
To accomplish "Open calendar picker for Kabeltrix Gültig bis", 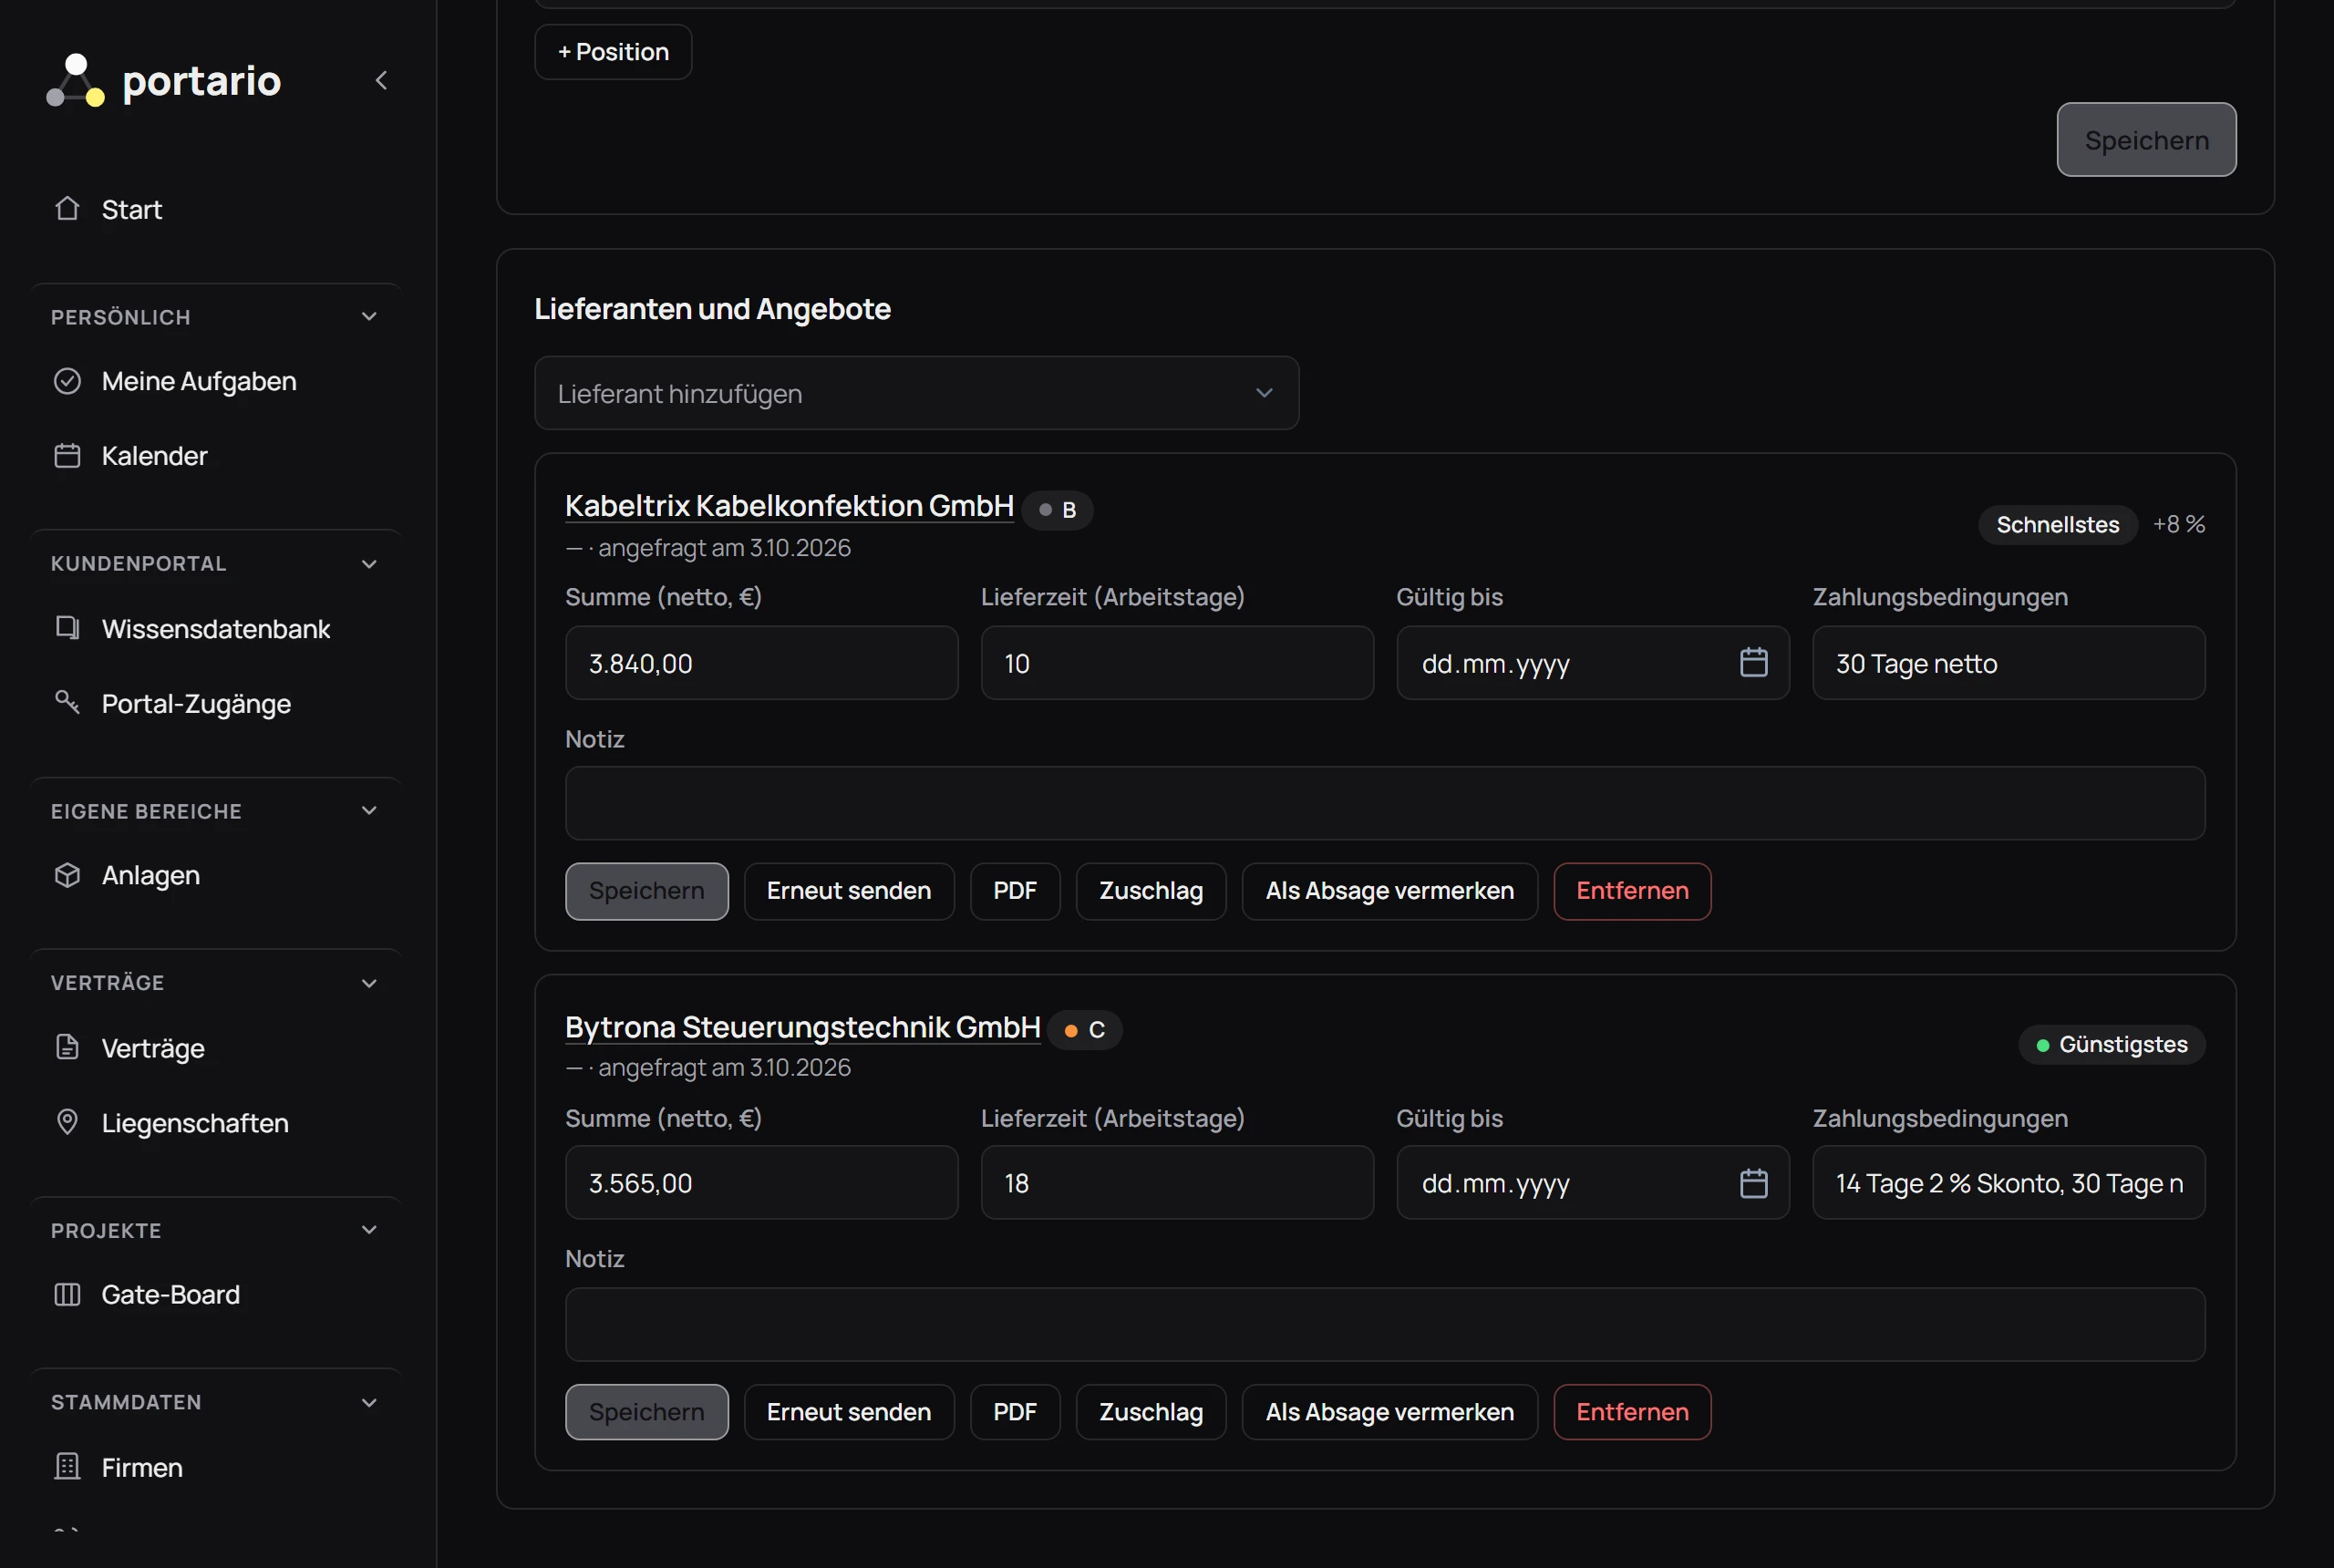I will pos(1753,663).
